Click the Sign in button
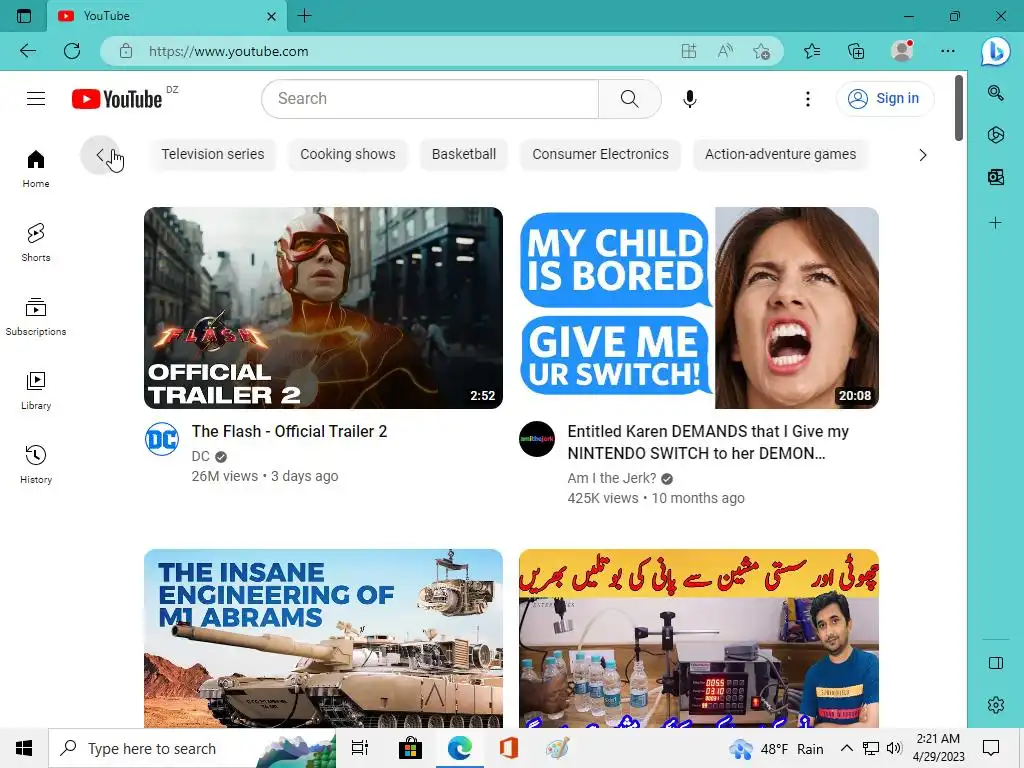1024x768 pixels. point(885,99)
